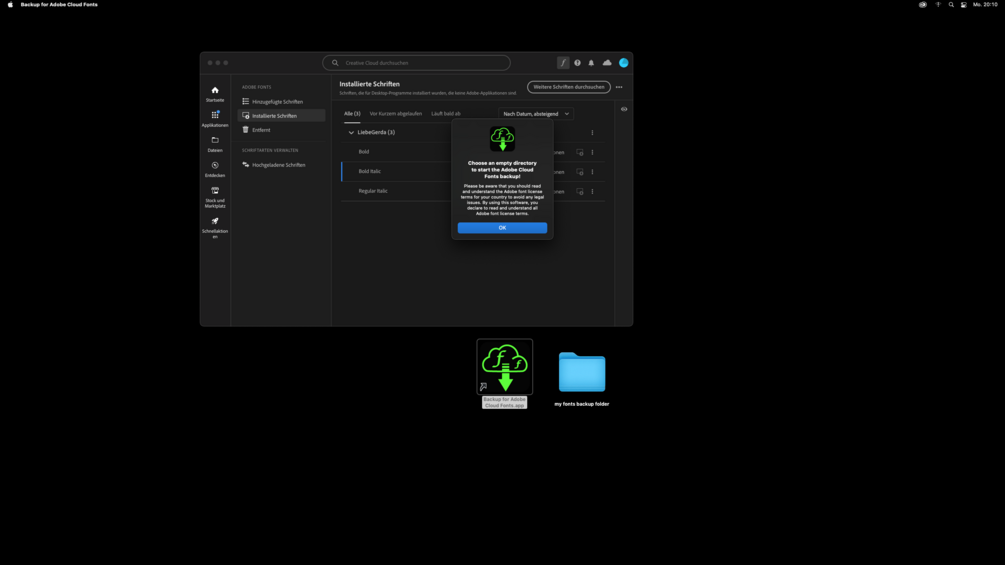Select Installierte Schriften in sidebar
The image size is (1005, 565).
(281, 115)
